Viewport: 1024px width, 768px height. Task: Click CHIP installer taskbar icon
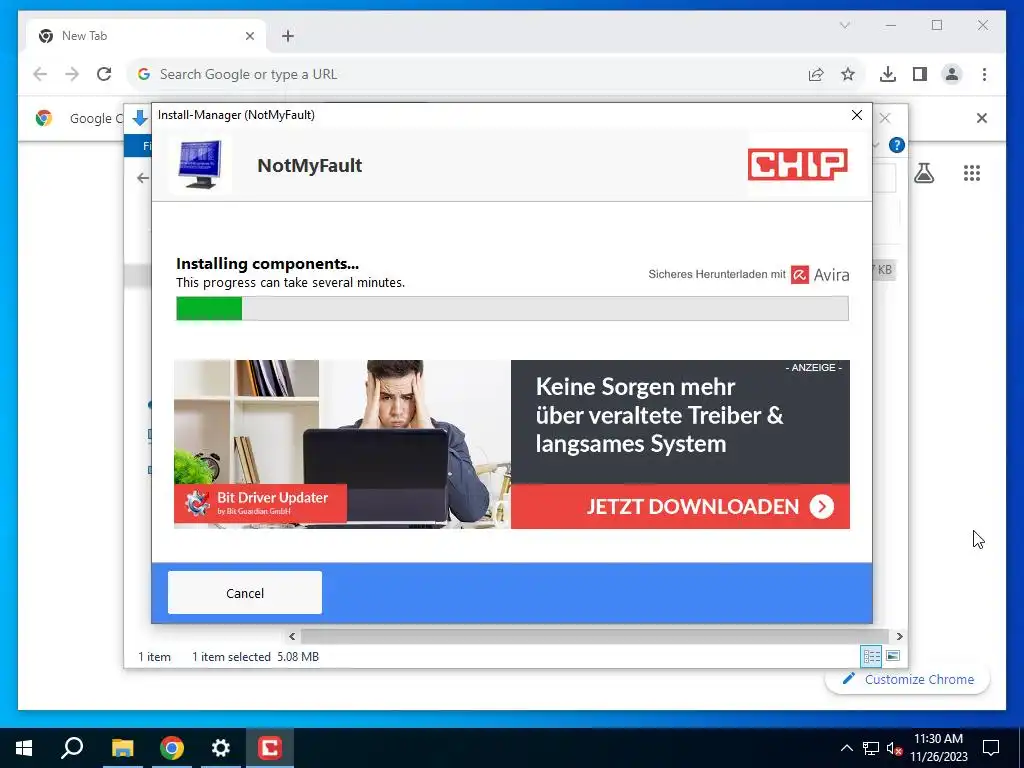coord(270,748)
